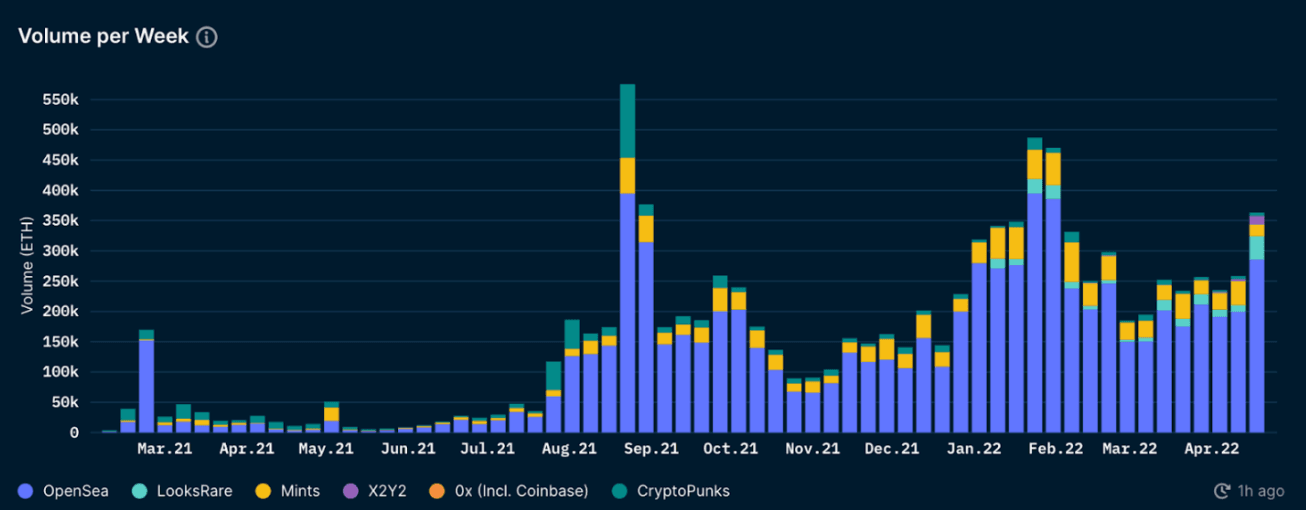Click the info icon beside Volume per Week

click(207, 38)
